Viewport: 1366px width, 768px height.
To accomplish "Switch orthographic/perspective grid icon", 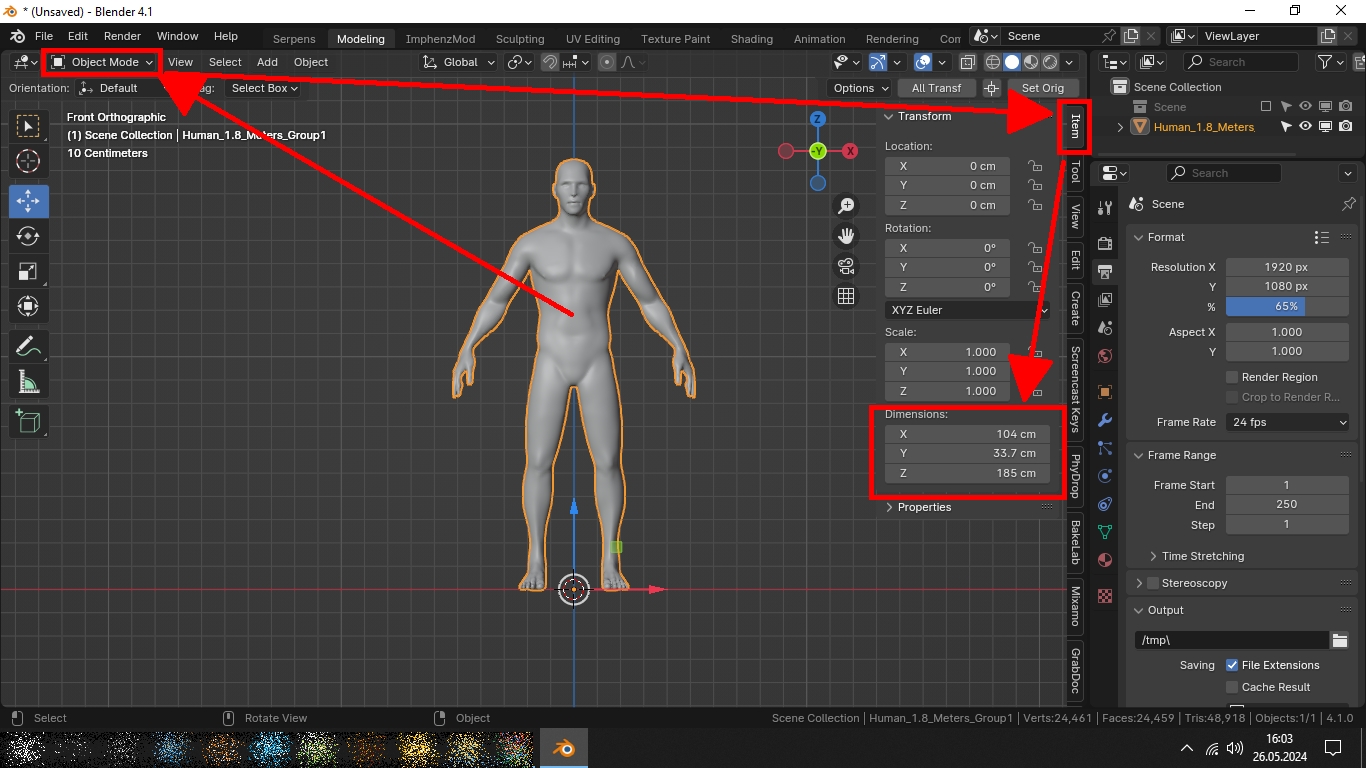I will (x=846, y=296).
